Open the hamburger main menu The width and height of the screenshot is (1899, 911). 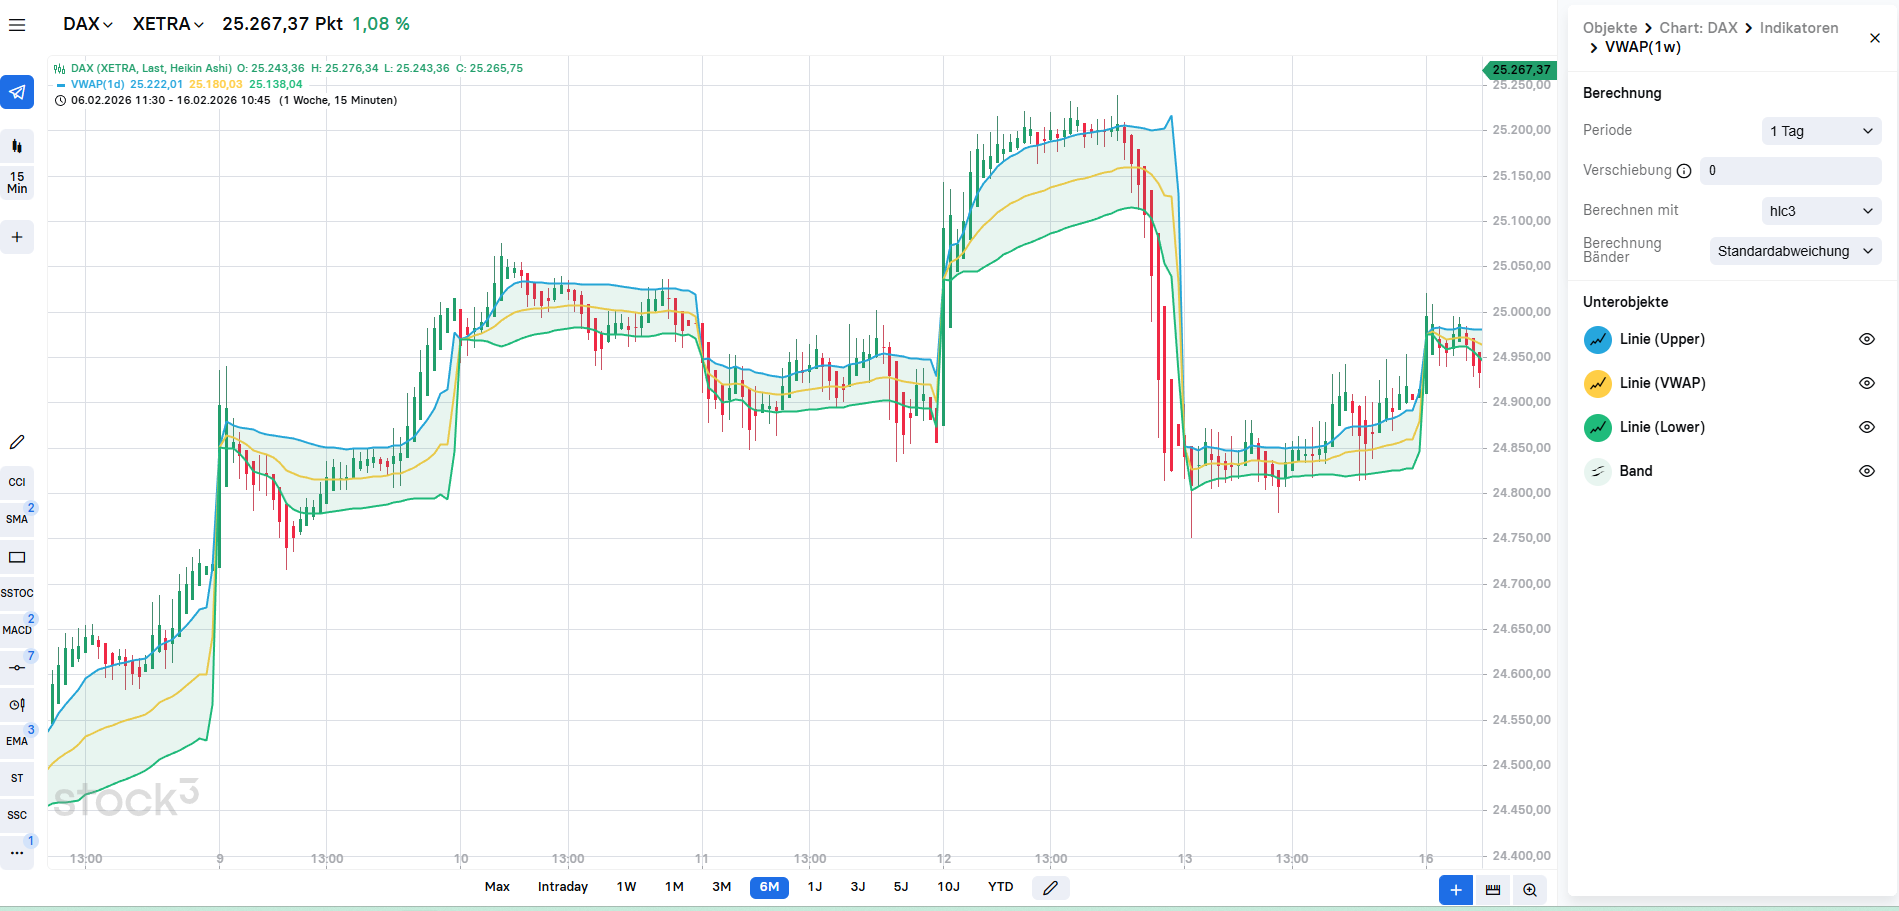tap(17, 24)
